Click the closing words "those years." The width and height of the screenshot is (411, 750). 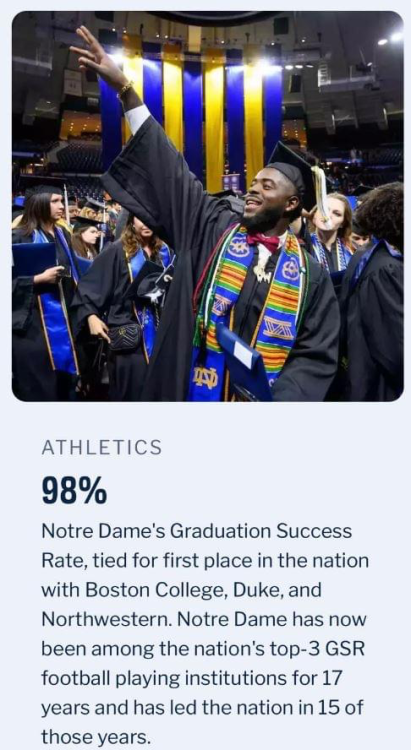coord(96,737)
